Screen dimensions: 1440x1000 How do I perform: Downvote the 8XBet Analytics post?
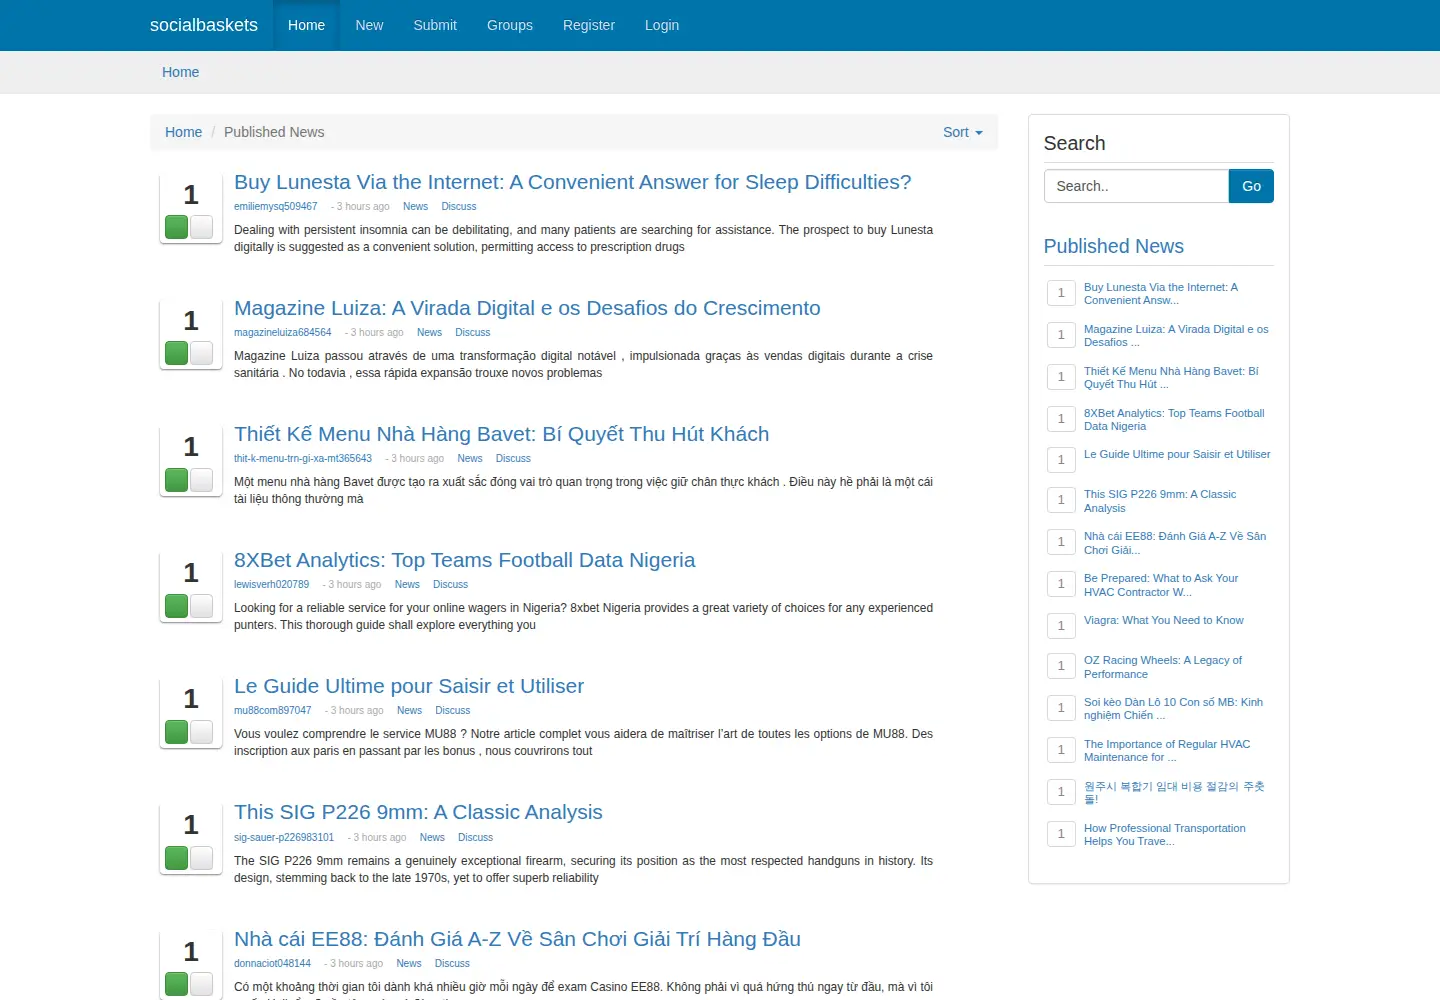tap(201, 605)
